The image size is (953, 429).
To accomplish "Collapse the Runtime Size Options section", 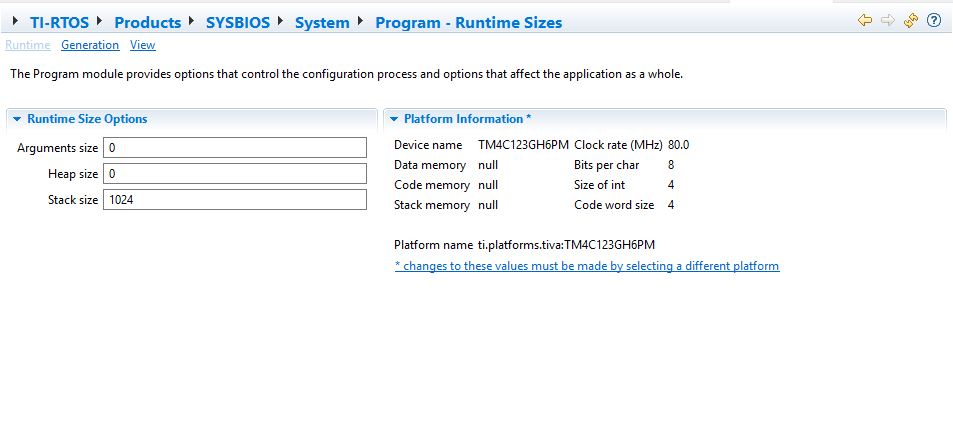I will coord(16,119).
